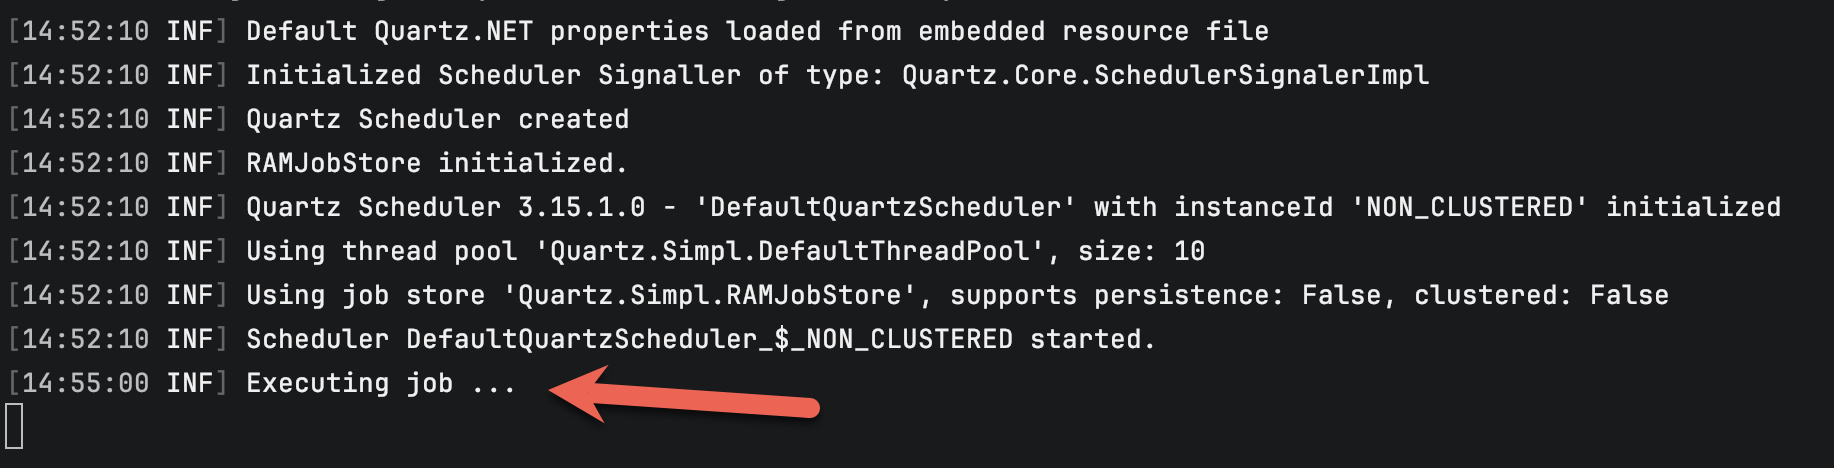Click the first line's 14:52:10 timestamp
Screen dimensions: 1834x468
point(85,31)
